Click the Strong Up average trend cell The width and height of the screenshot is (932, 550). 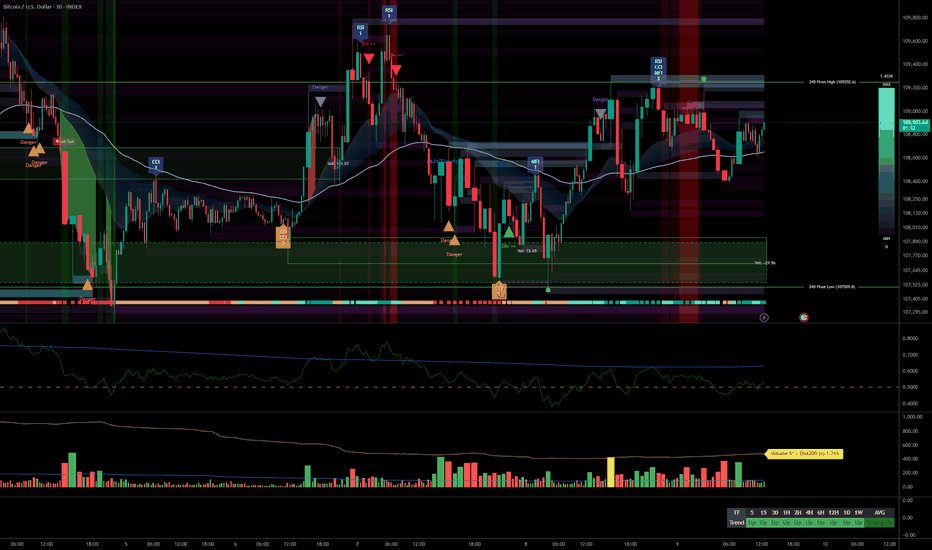pyautogui.click(x=880, y=523)
